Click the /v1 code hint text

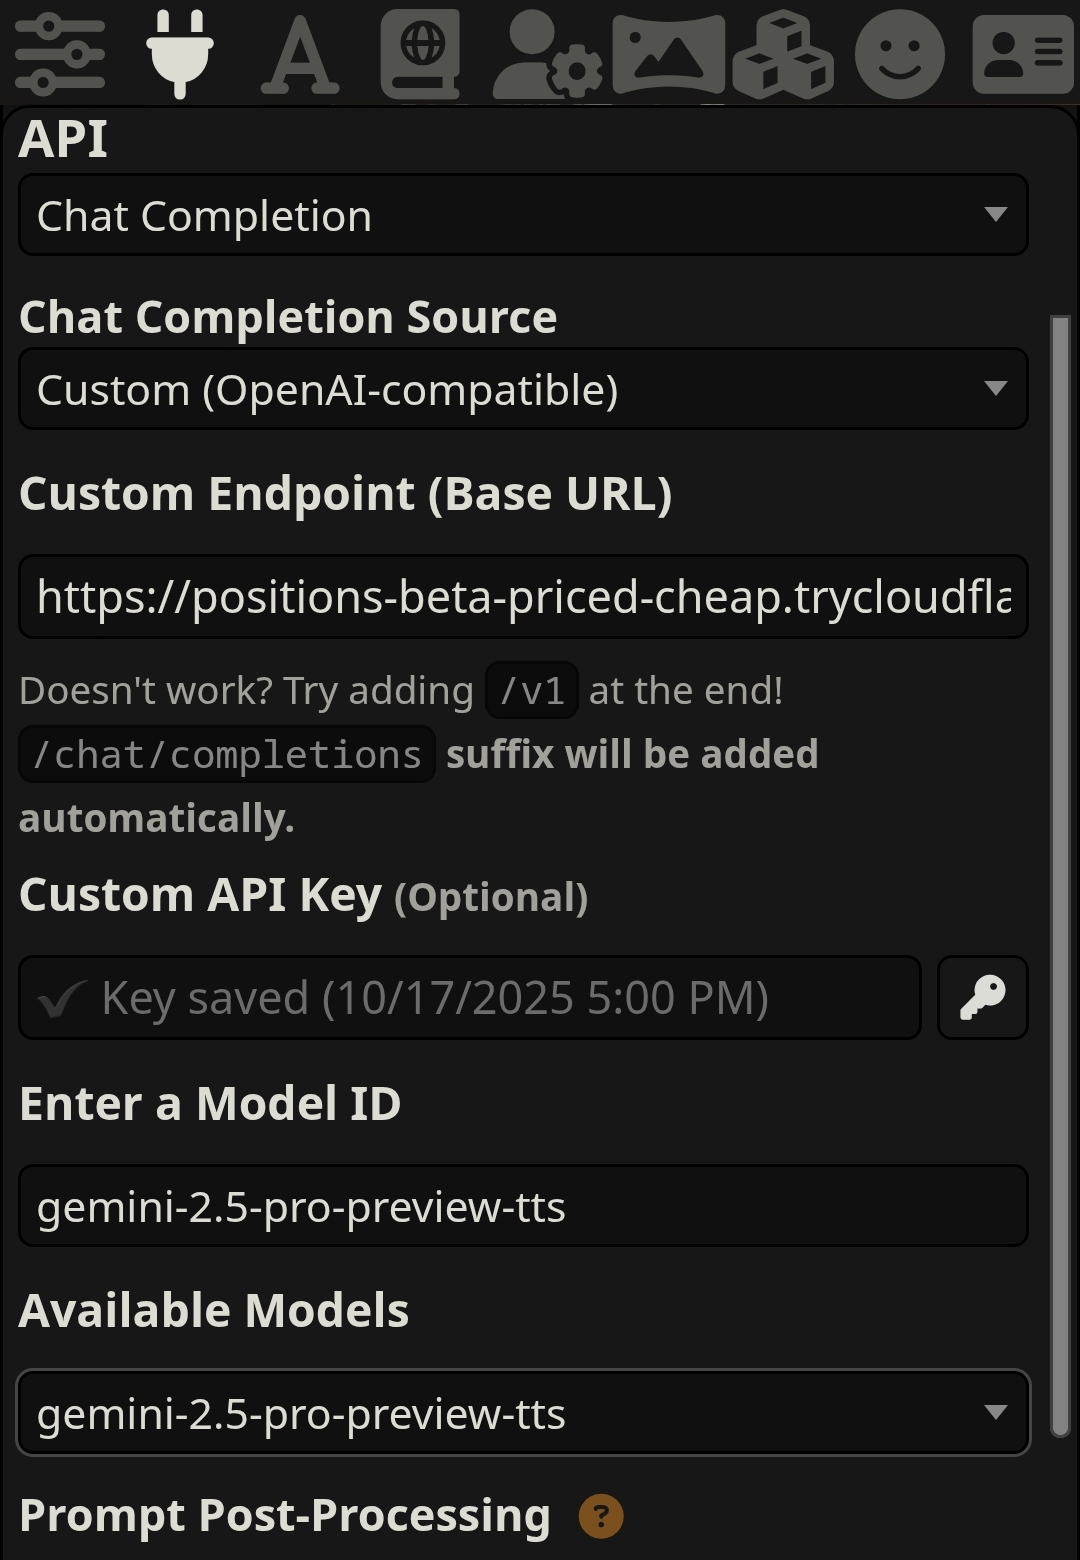pyautogui.click(x=532, y=691)
